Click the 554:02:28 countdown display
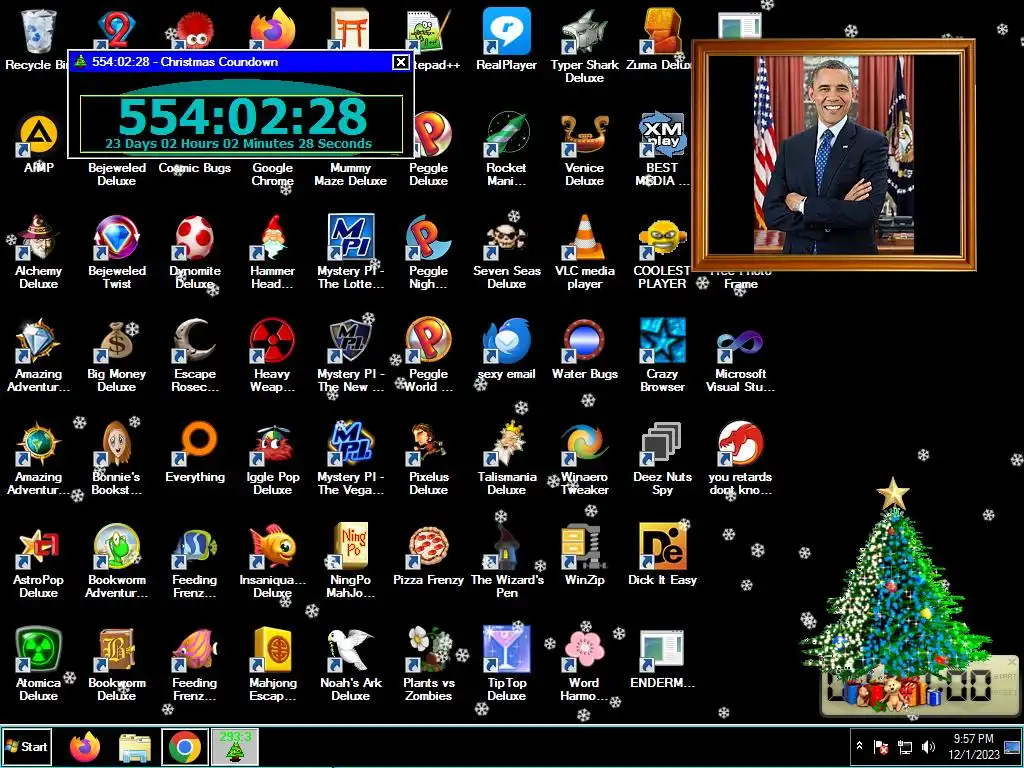This screenshot has height=768, width=1024. click(242, 116)
